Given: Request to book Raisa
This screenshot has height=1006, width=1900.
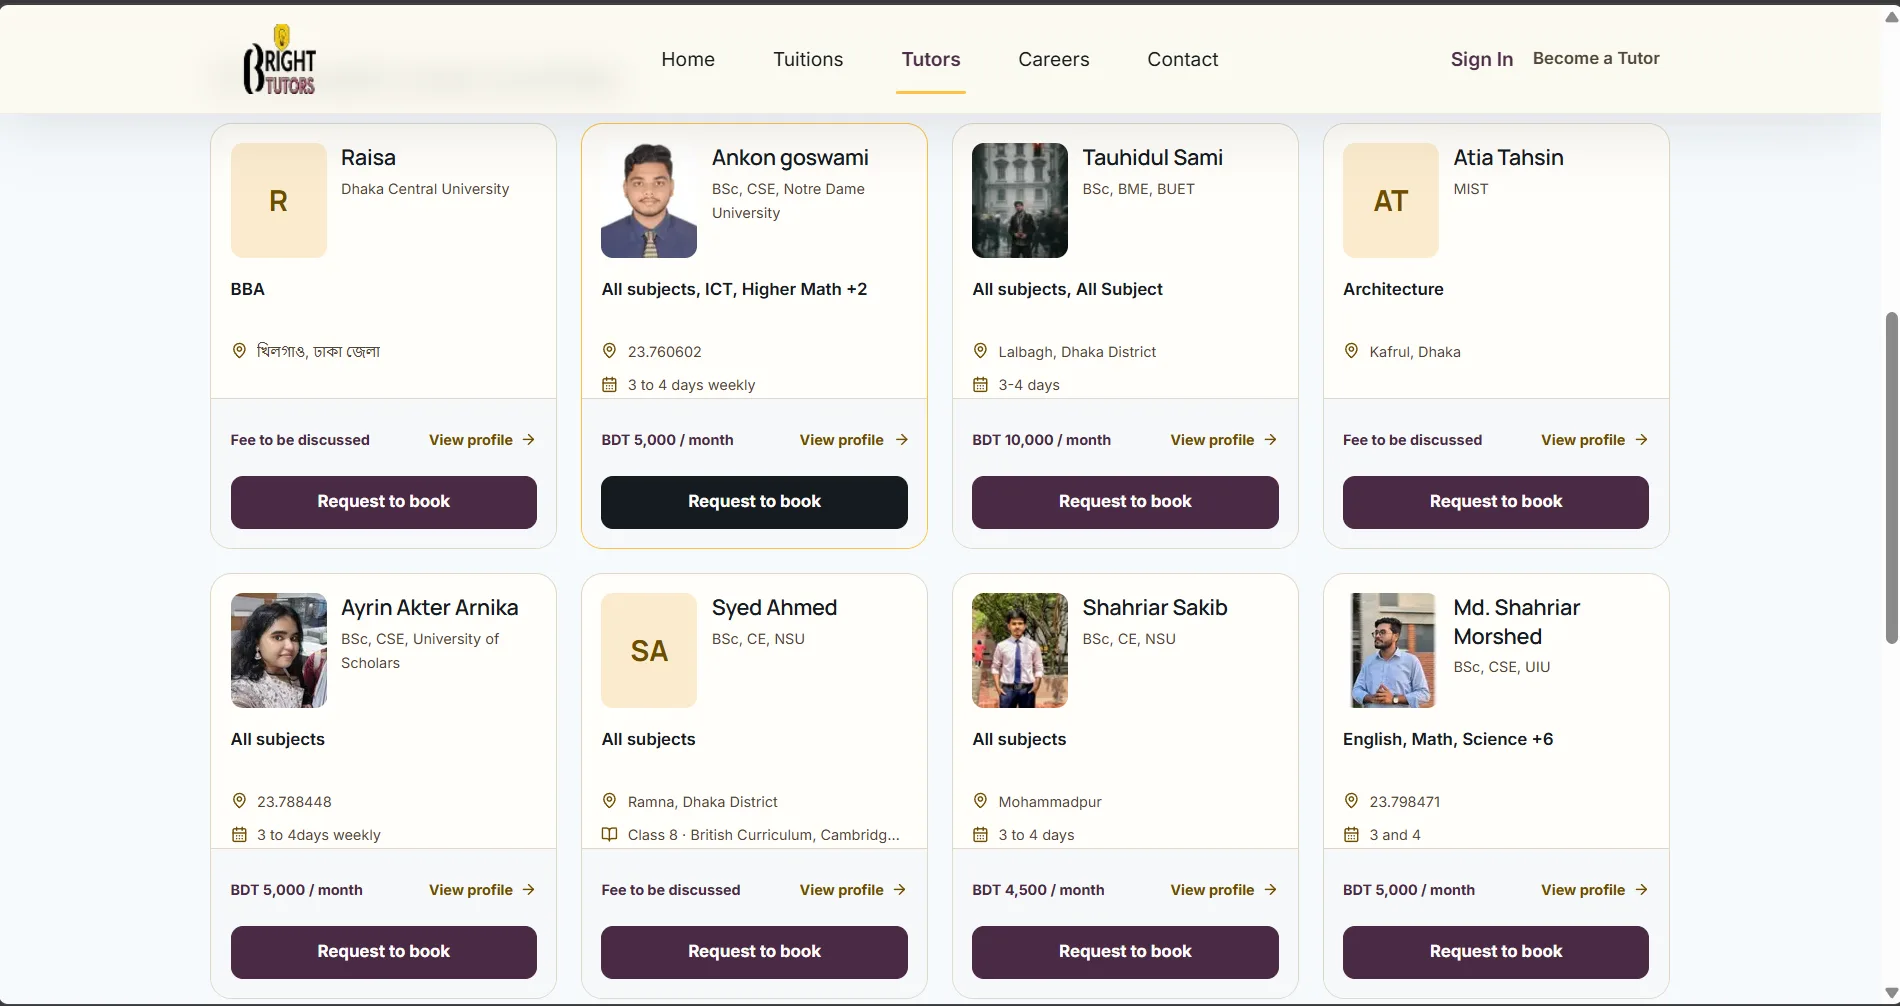Looking at the screenshot, I should (x=384, y=502).
